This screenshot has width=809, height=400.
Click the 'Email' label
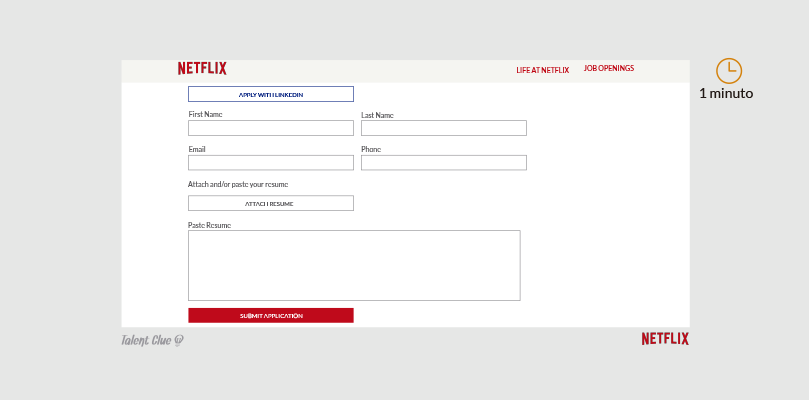tap(197, 149)
